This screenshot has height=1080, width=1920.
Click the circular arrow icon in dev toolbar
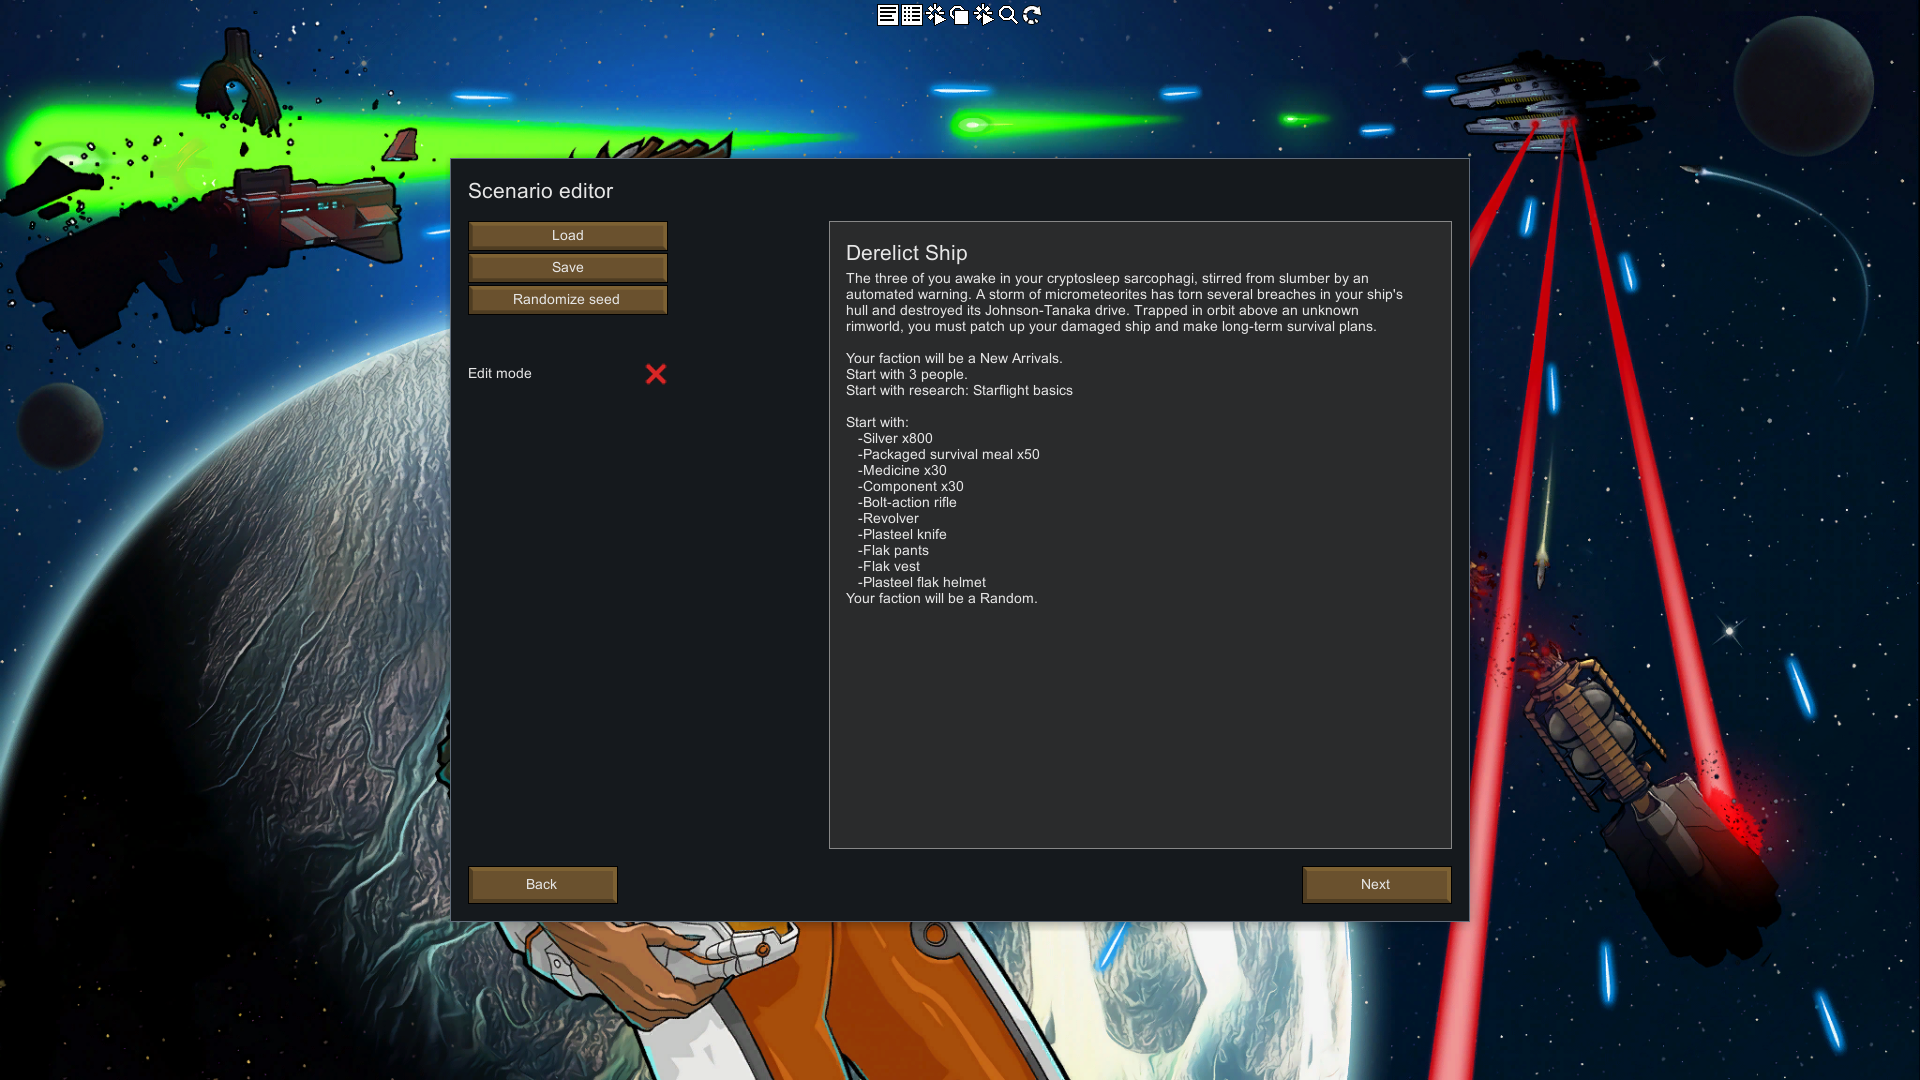(x=1031, y=15)
